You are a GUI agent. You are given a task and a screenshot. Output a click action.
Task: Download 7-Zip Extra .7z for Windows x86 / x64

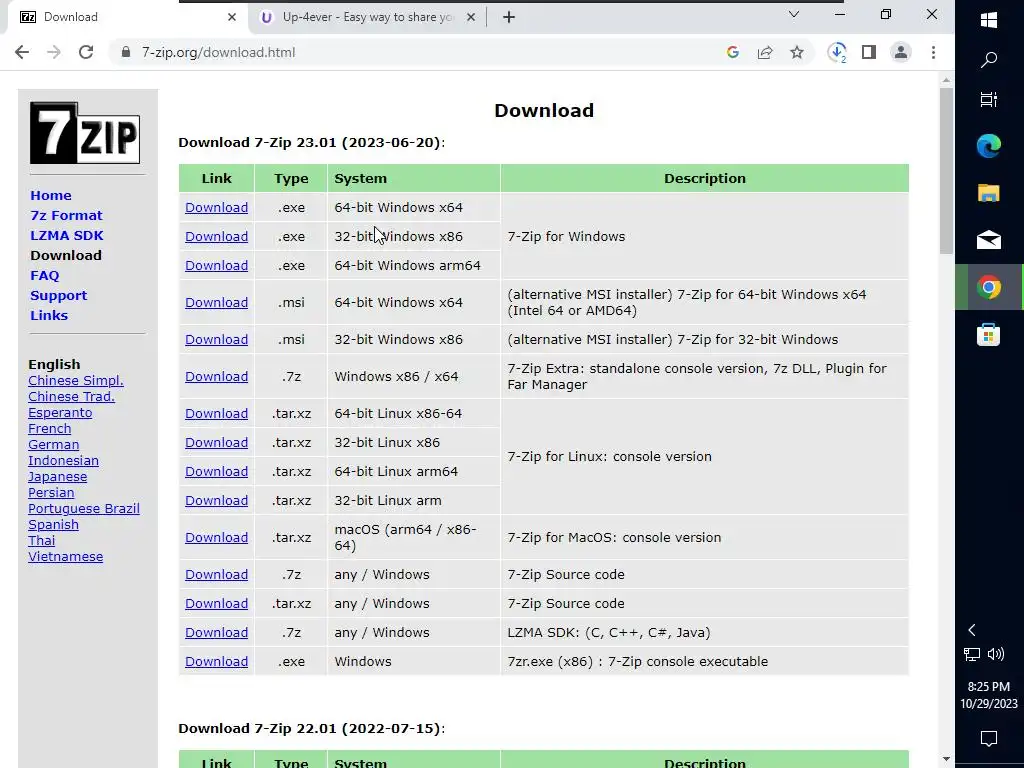click(x=216, y=377)
